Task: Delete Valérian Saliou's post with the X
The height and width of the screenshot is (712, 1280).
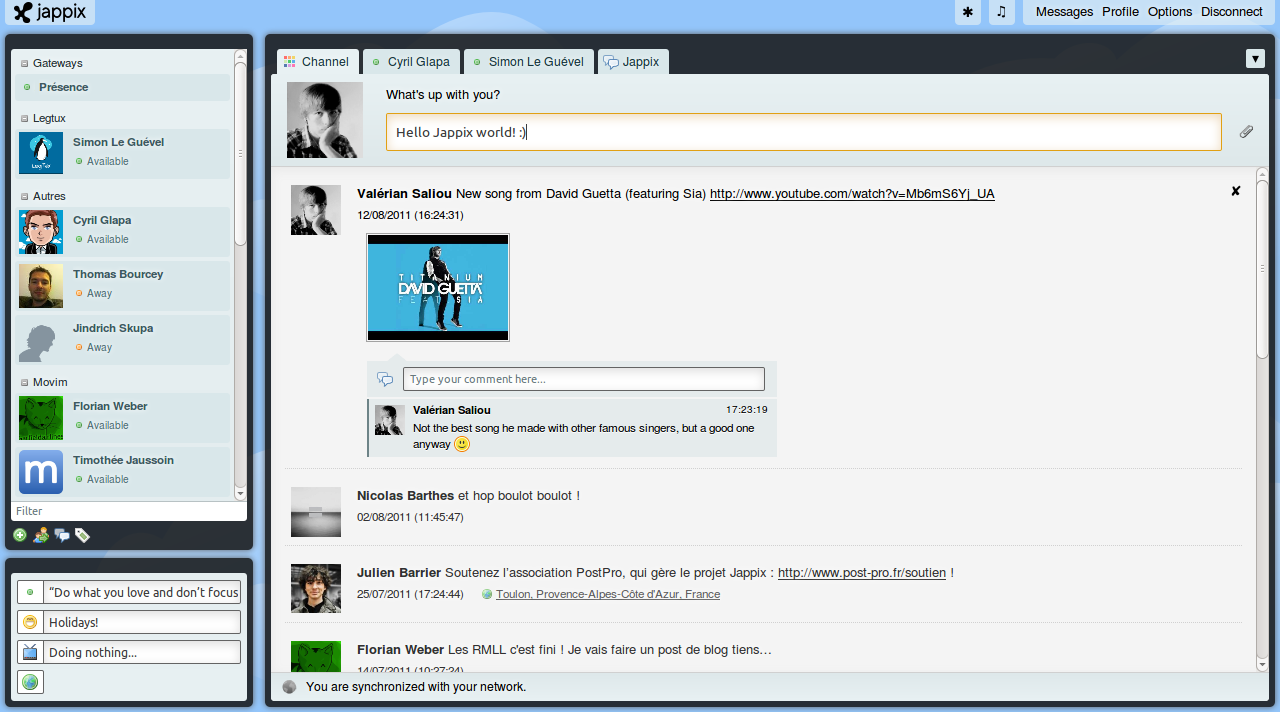Action: (x=1235, y=190)
